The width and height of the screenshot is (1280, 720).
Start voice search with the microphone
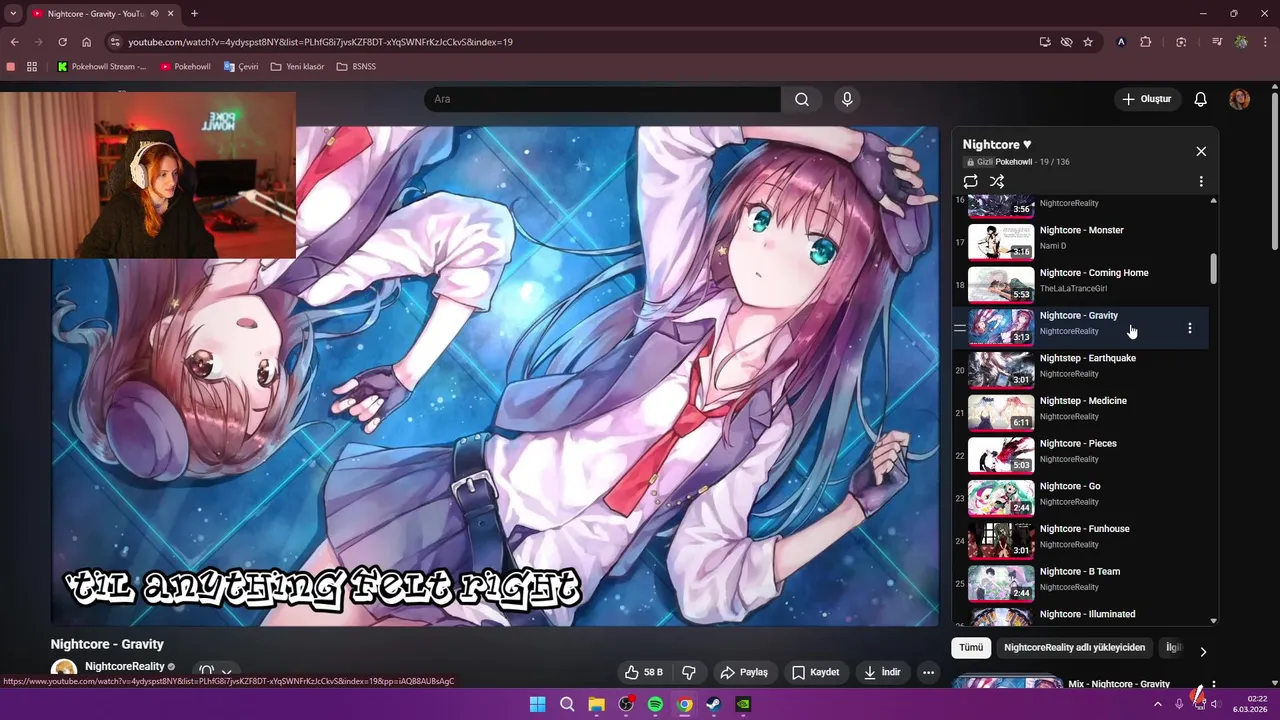click(847, 99)
